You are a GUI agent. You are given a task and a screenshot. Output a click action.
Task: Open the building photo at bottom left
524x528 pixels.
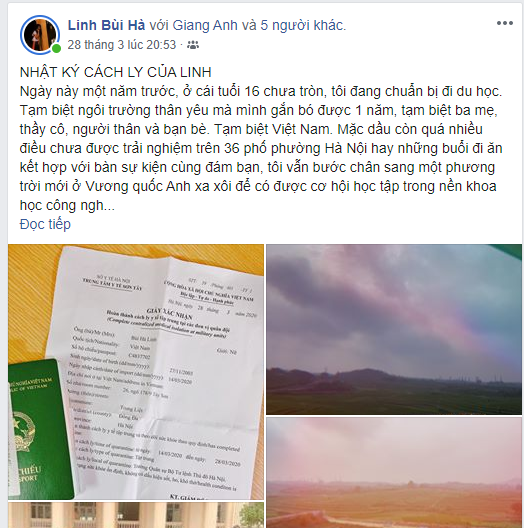136,515
